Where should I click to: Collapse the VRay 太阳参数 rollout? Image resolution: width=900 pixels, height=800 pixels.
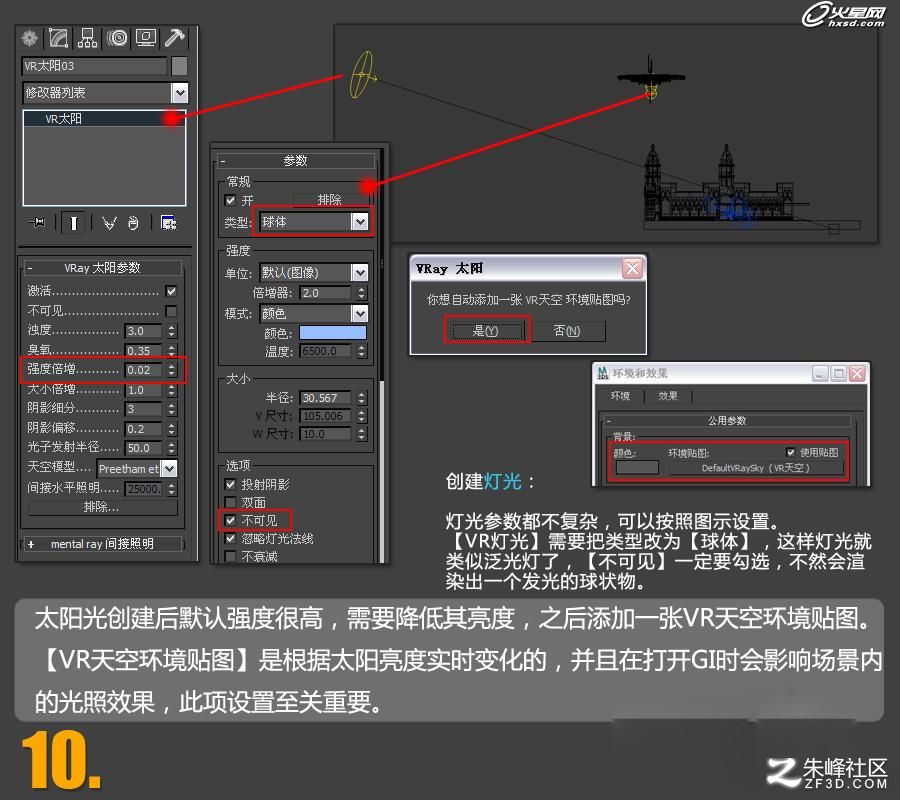tap(102, 268)
